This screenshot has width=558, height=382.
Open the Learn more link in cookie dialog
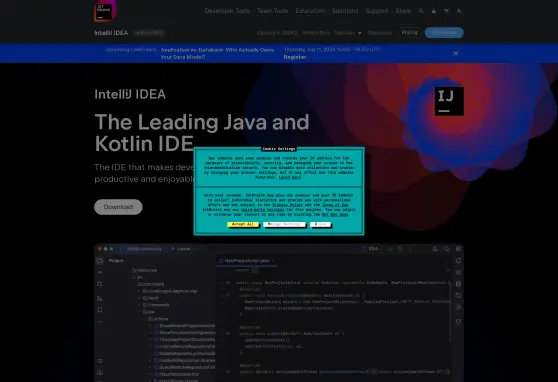coord(290,177)
